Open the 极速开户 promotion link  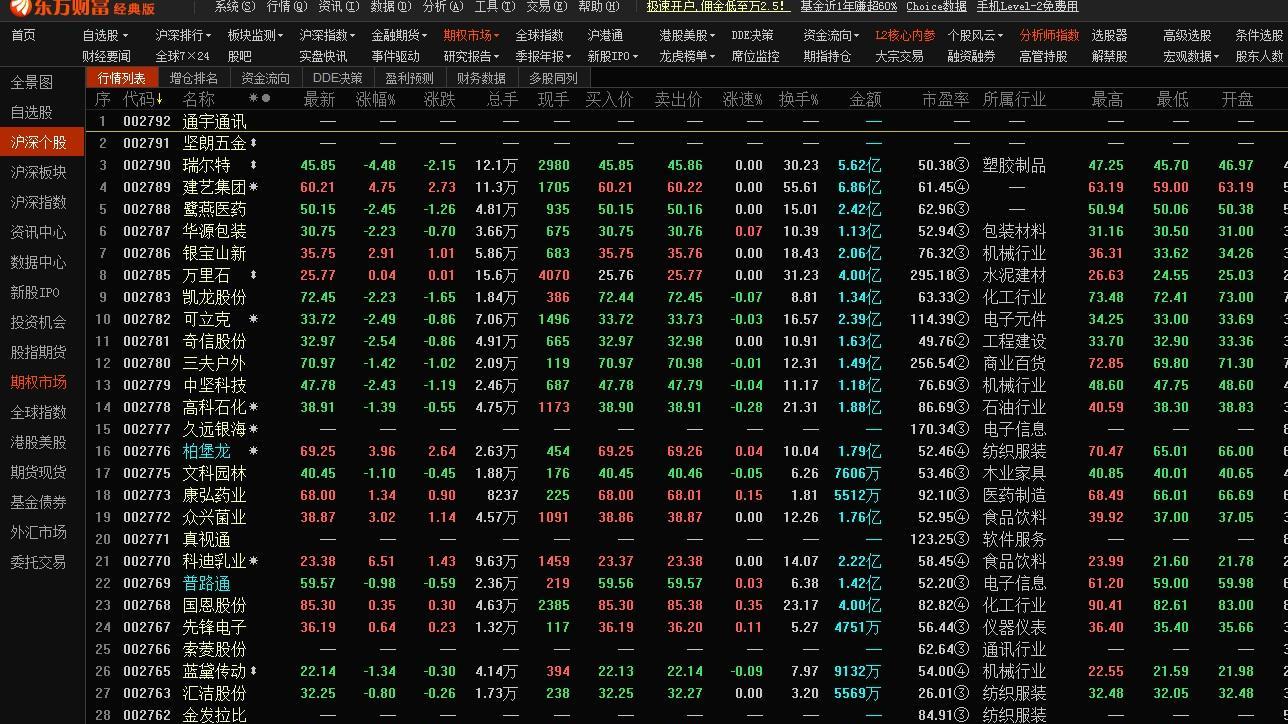tap(717, 7)
